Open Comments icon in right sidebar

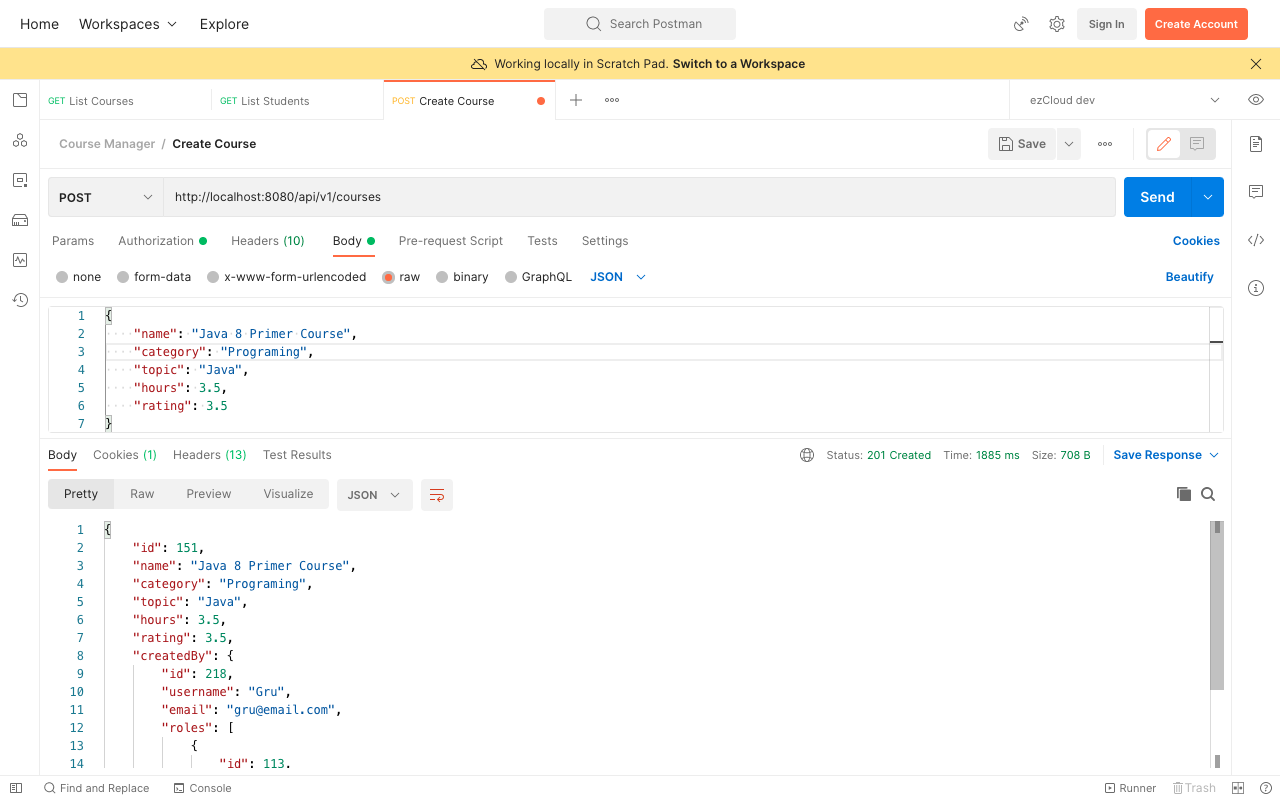1256,192
